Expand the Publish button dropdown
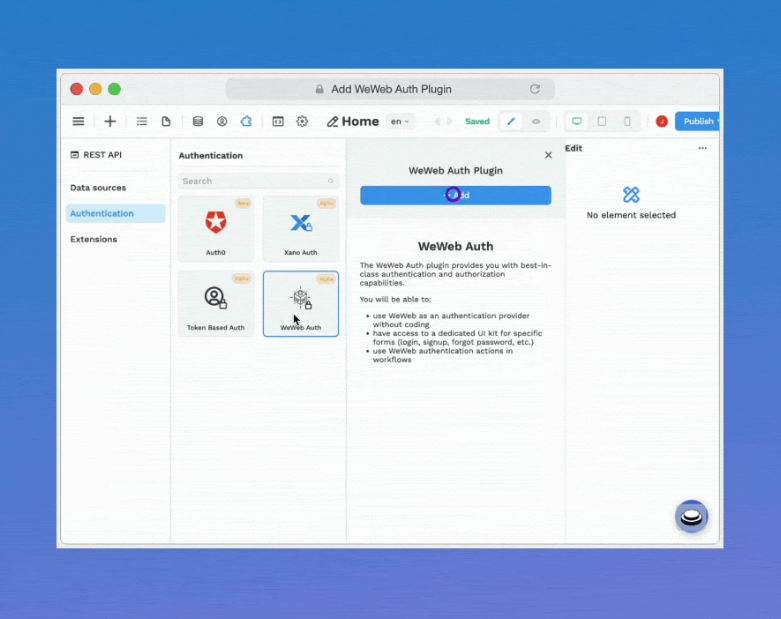This screenshot has width=781, height=619. pyautogui.click(x=716, y=121)
